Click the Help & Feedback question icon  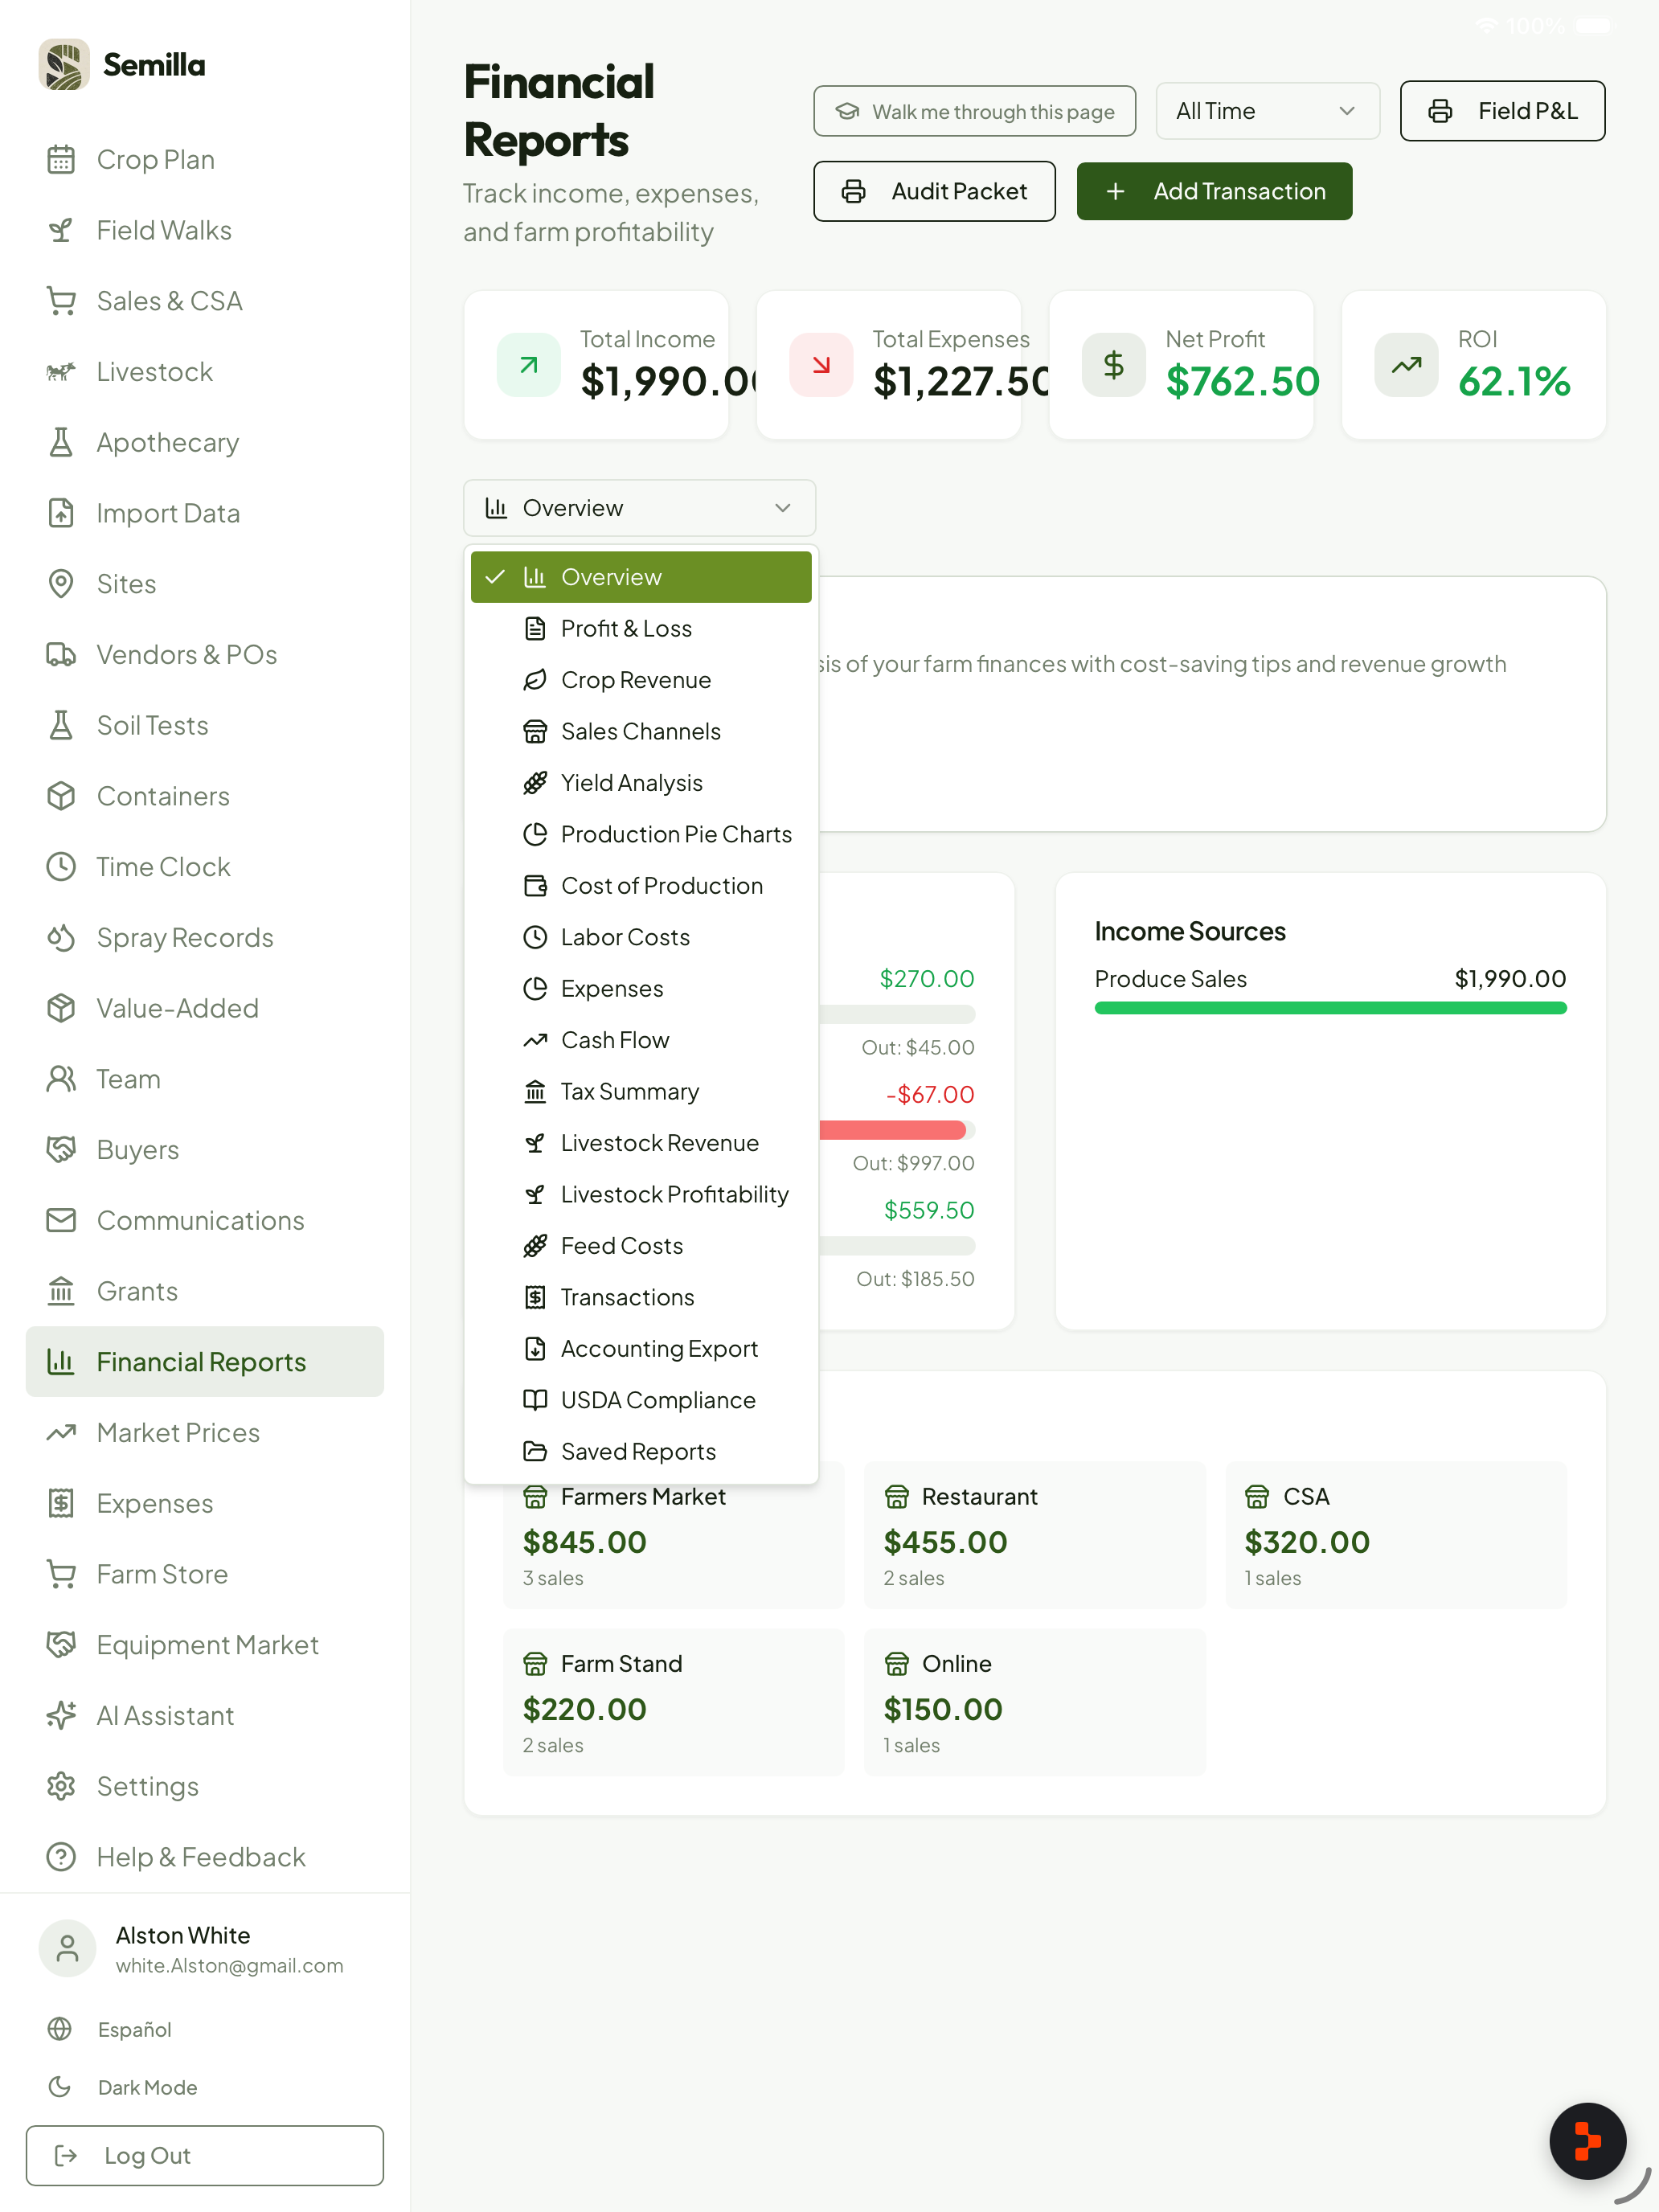pyautogui.click(x=61, y=1857)
